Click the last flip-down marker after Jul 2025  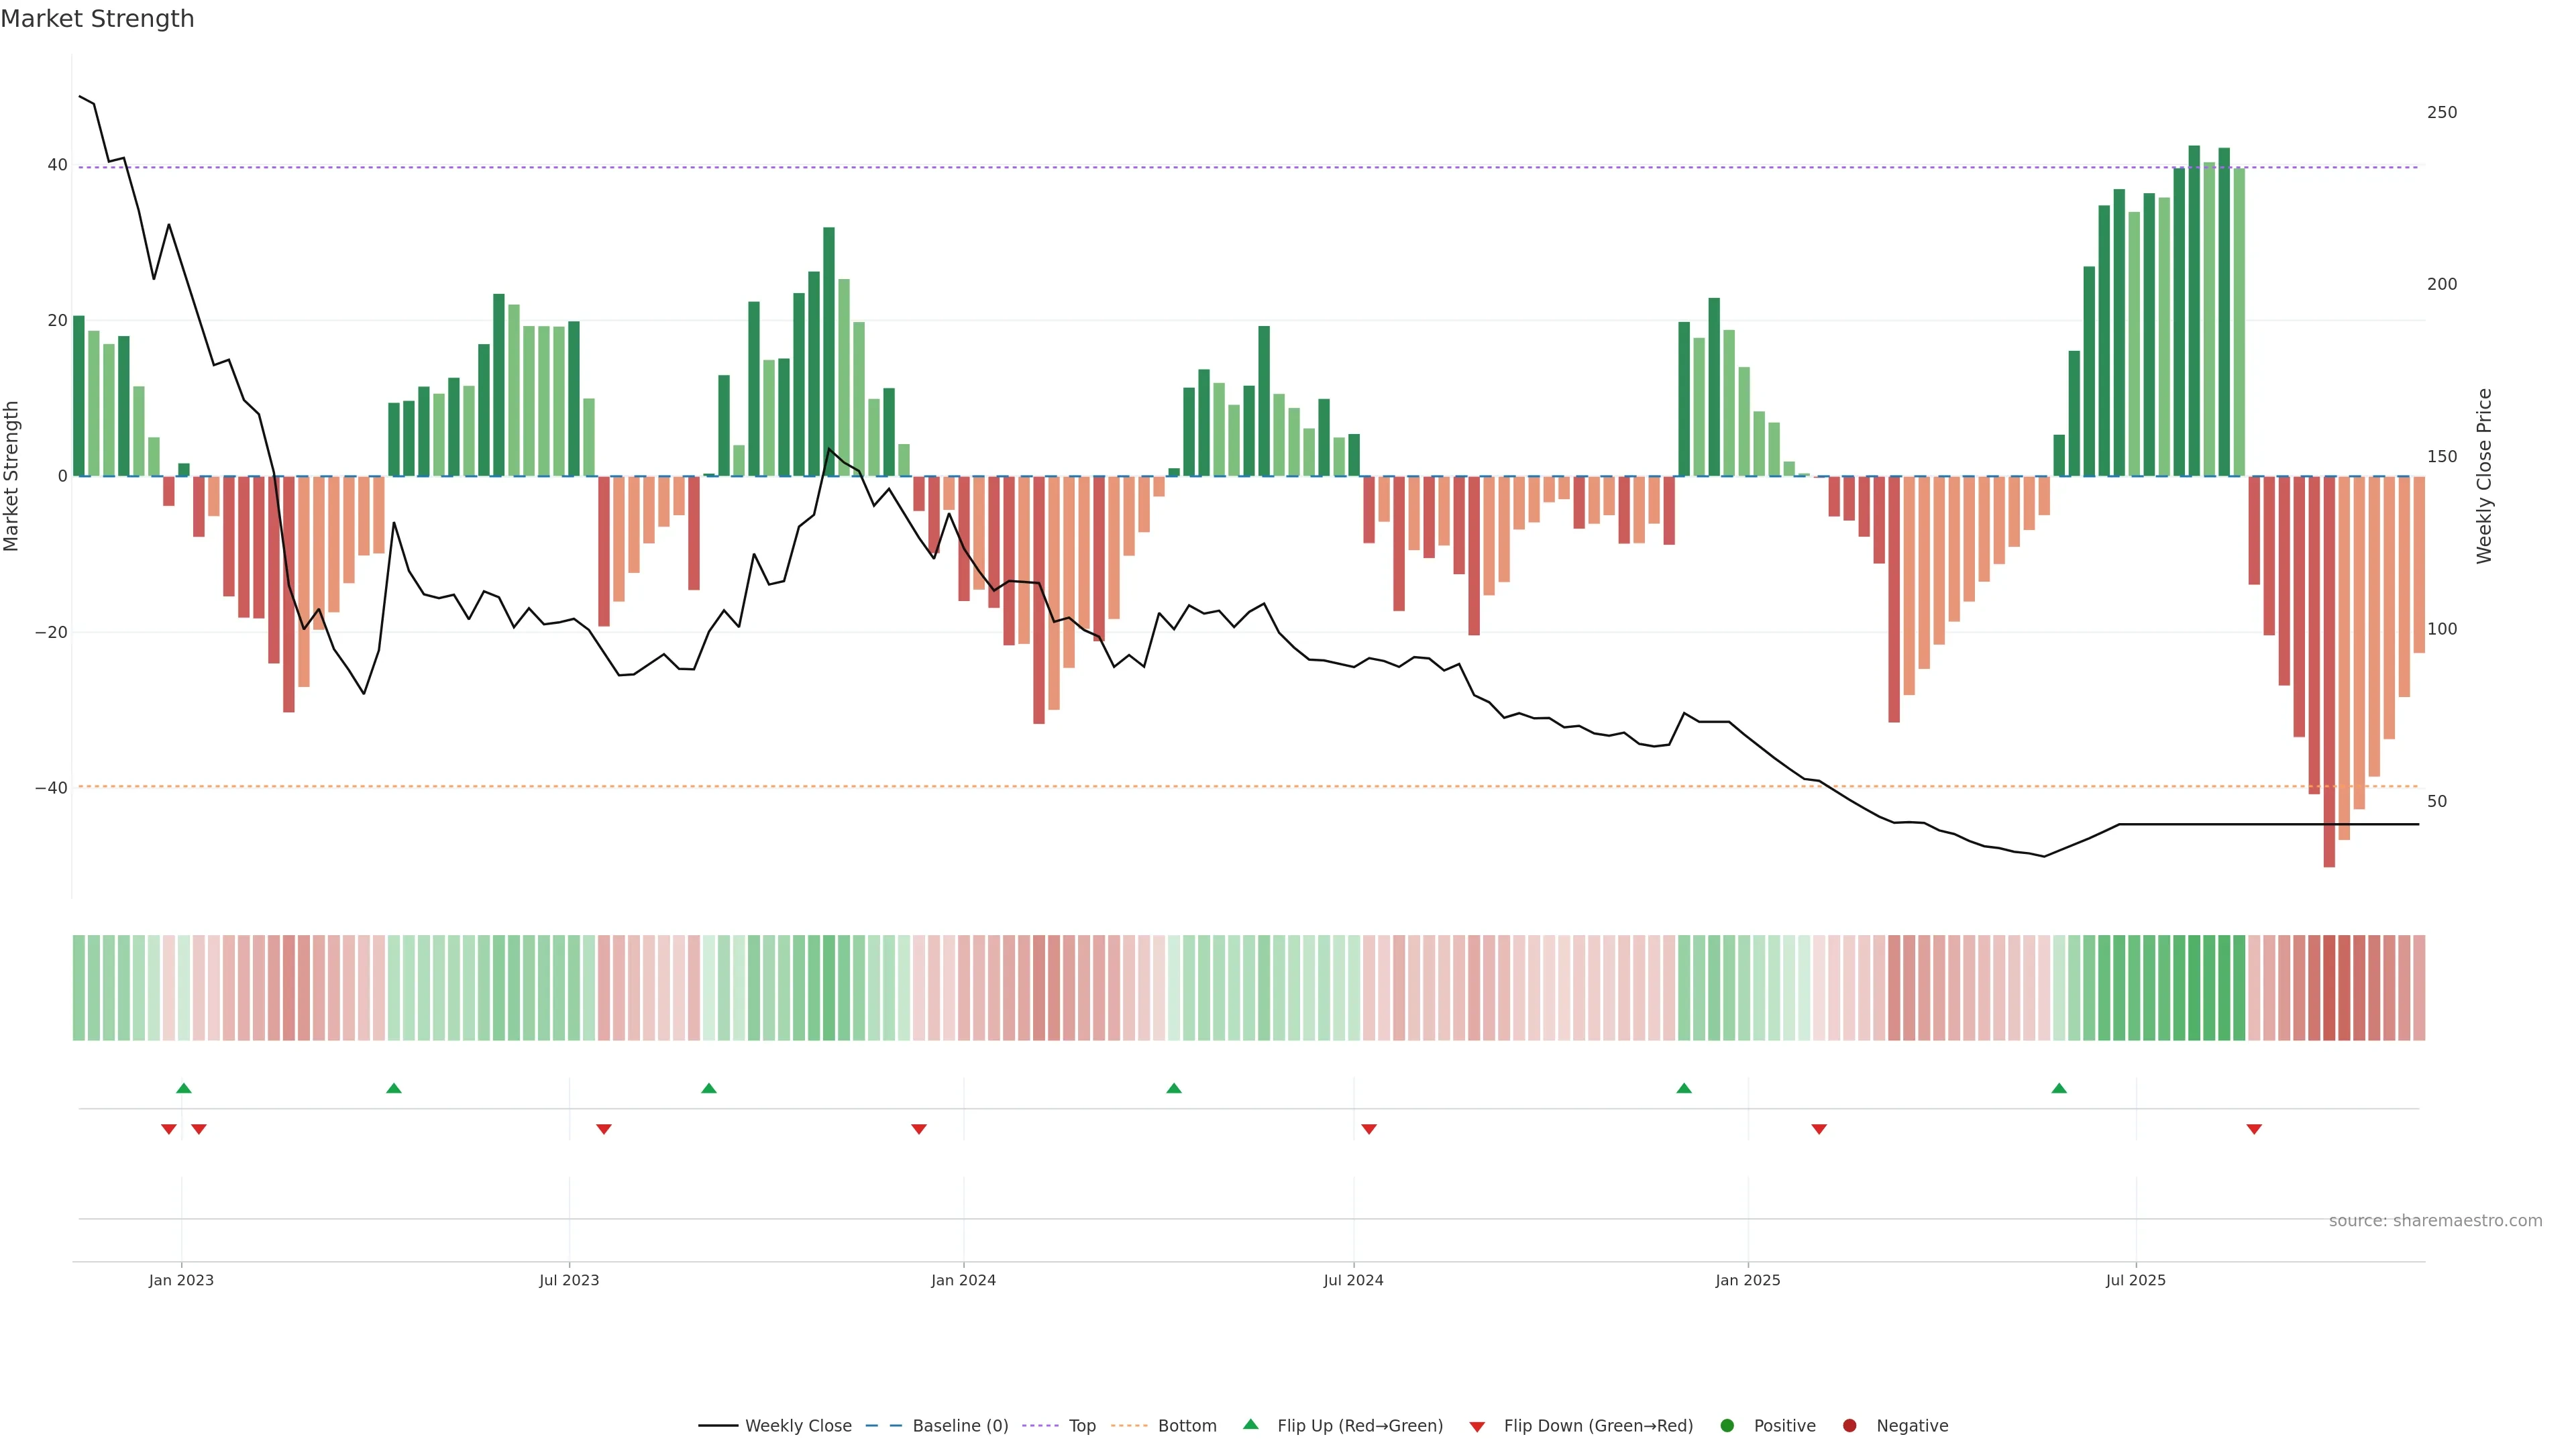pyautogui.click(x=2254, y=1129)
